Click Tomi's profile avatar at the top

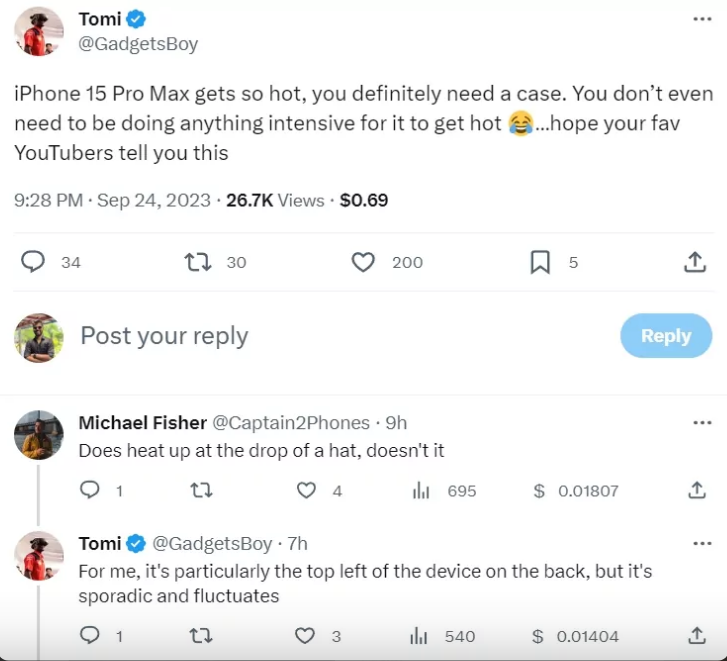[x=40, y=31]
